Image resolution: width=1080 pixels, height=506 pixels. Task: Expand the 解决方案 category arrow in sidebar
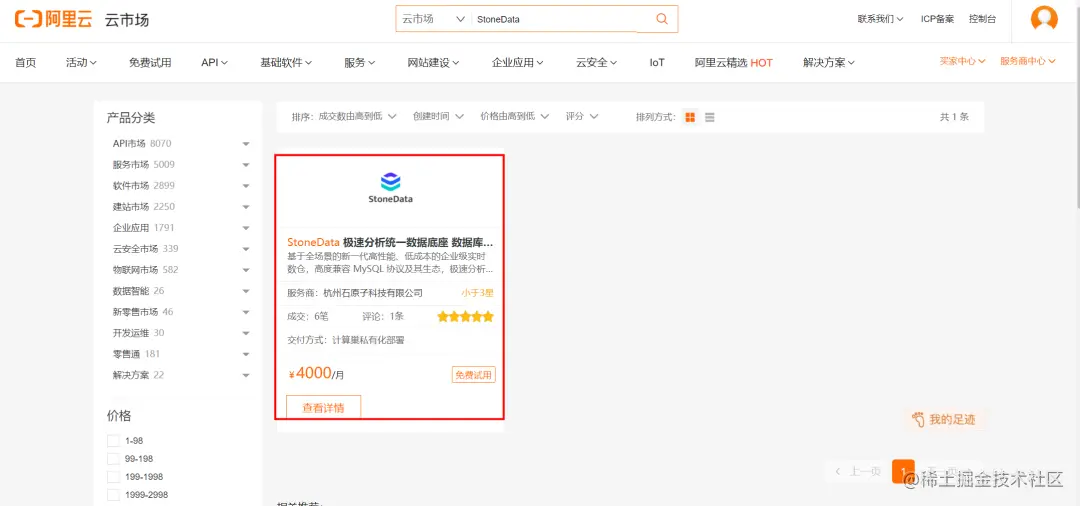pos(246,375)
